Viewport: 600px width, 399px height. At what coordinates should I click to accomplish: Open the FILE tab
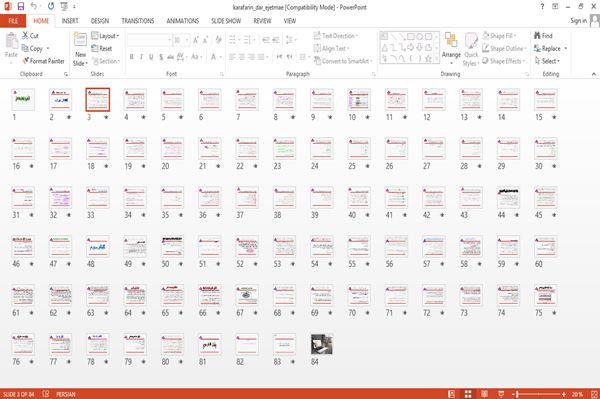tap(13, 21)
